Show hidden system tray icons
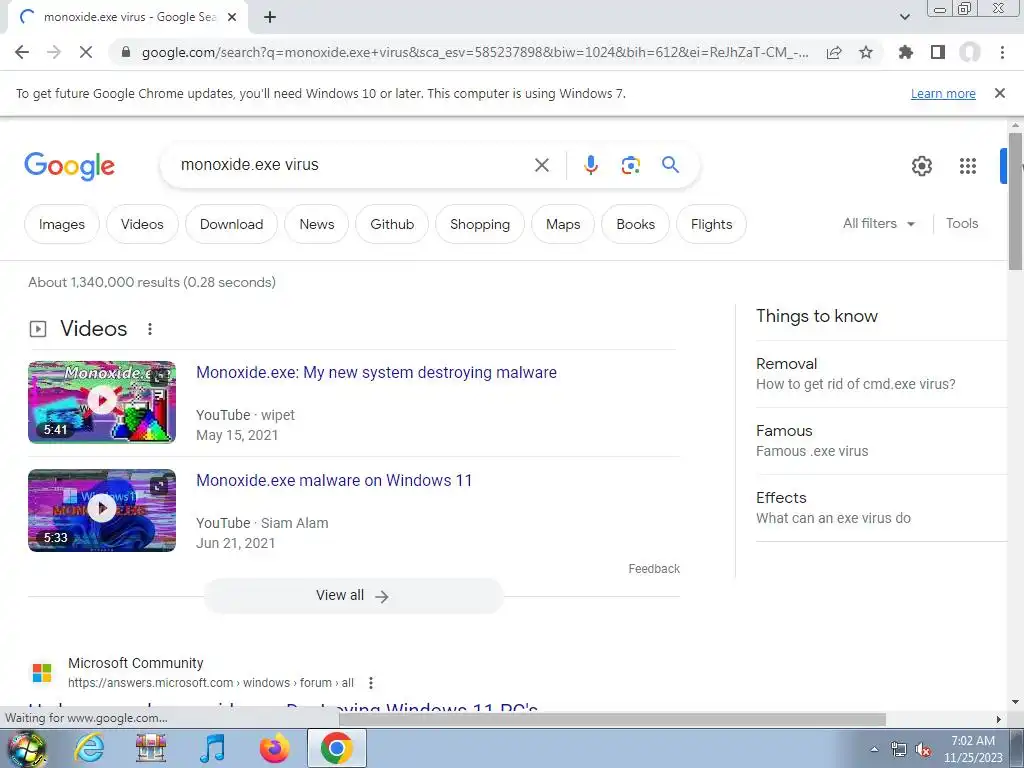Image resolution: width=1024 pixels, height=768 pixels. (x=874, y=749)
